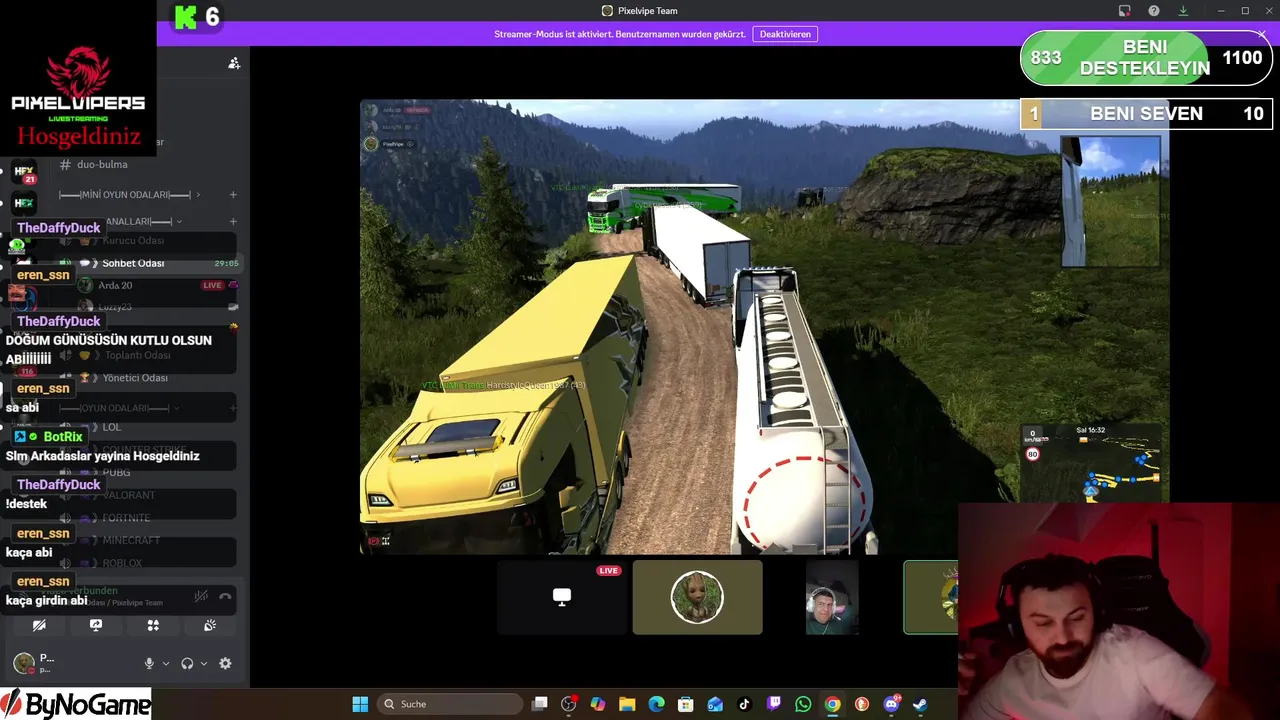
Task: Open TikTok from the taskbar
Action: point(744,704)
